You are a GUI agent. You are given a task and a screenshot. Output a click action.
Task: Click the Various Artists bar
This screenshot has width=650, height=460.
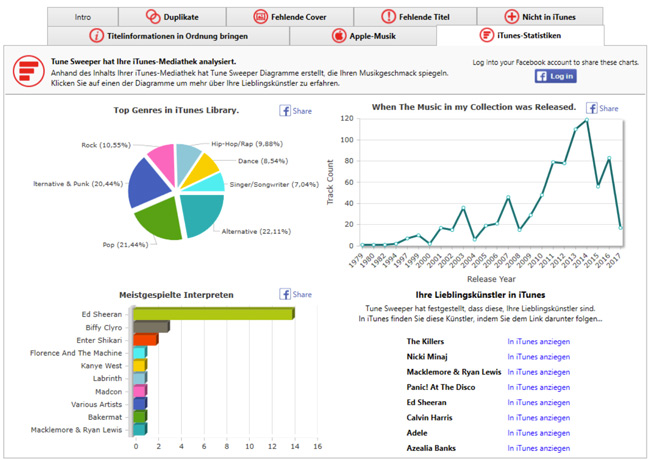pos(140,404)
